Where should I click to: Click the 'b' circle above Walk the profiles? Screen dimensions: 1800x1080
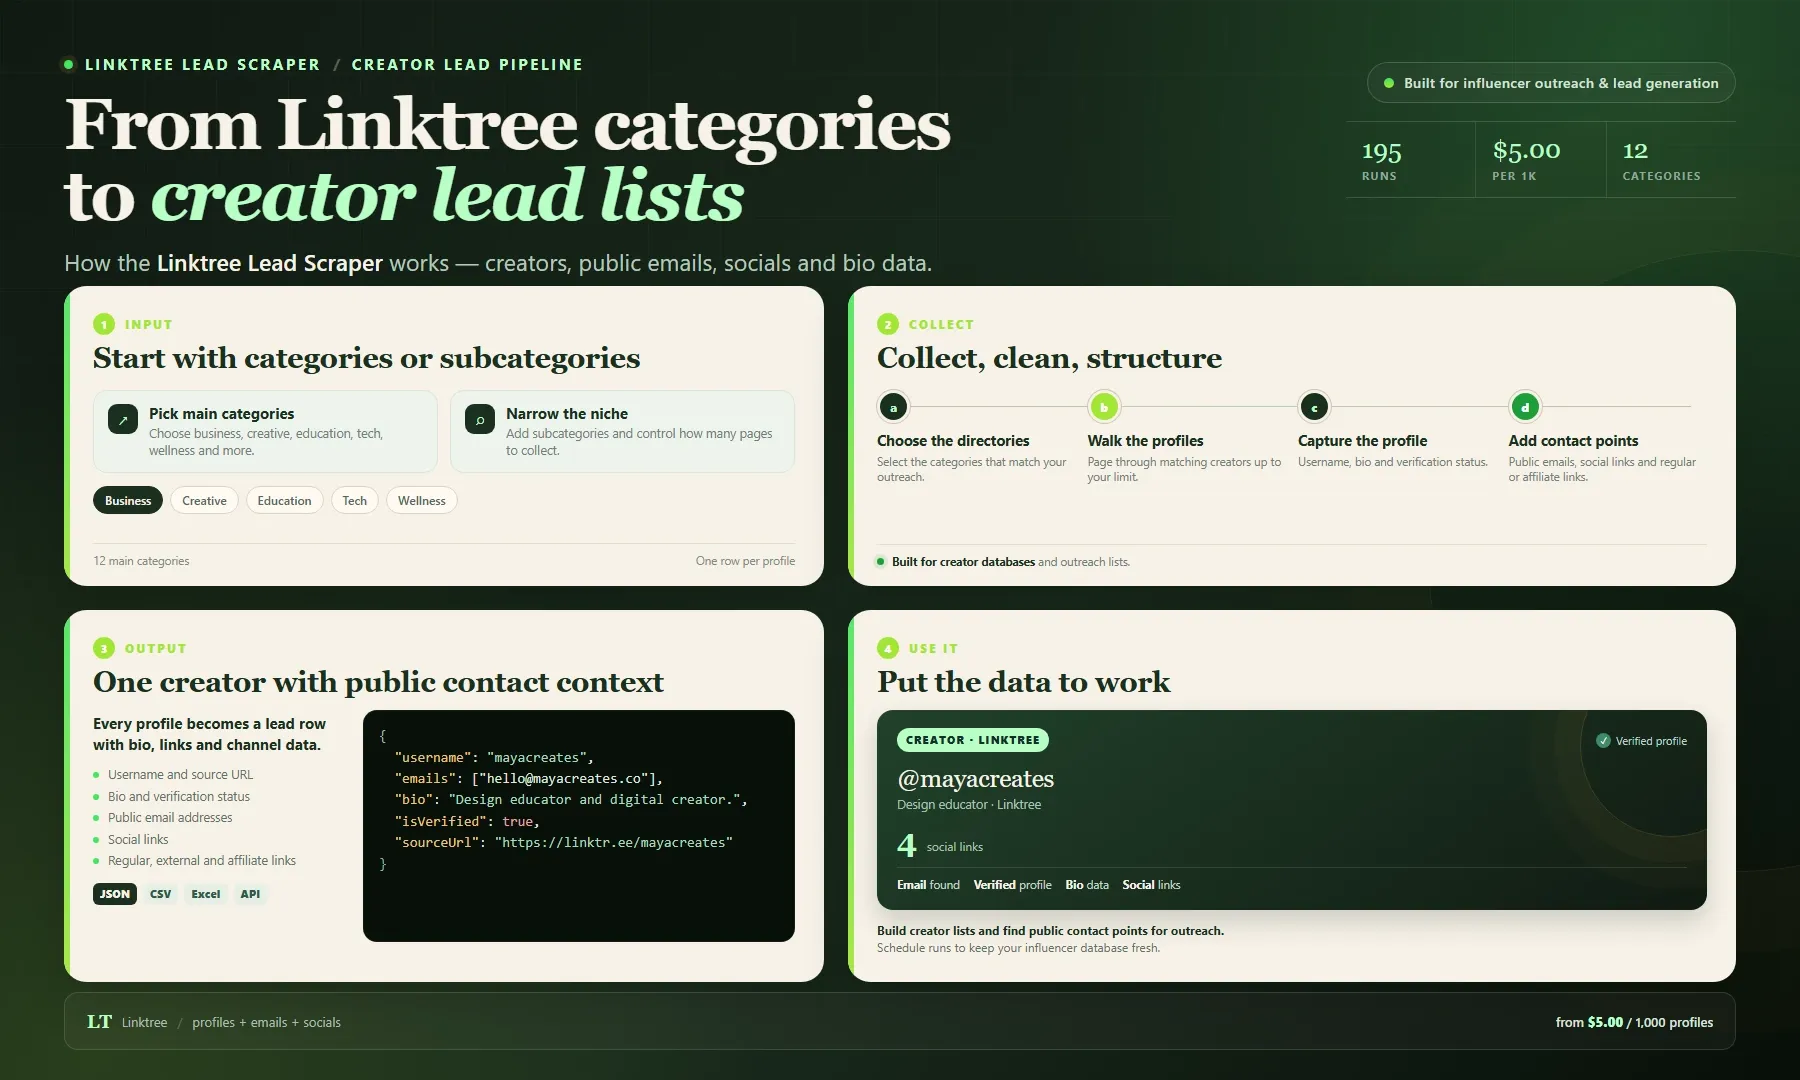1104,407
